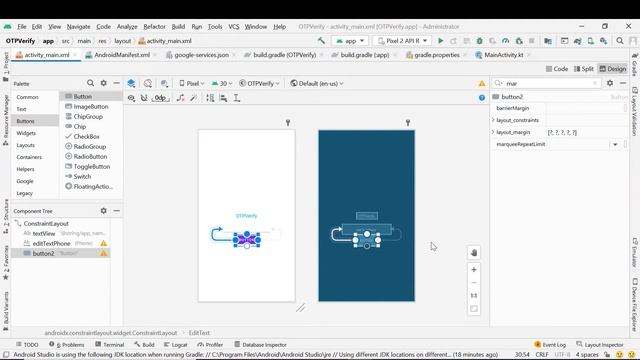Select CheckBox widget in palette list
This screenshot has width=640, height=360.
(x=86, y=136)
